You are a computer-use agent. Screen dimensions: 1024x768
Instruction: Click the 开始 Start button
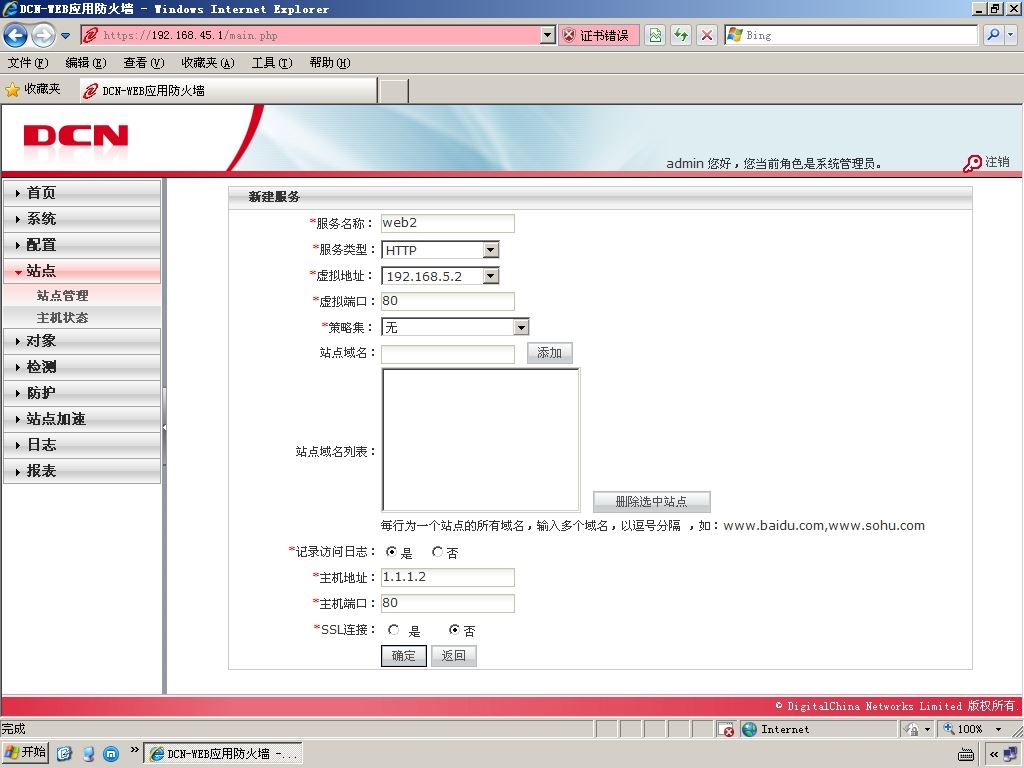[25, 753]
